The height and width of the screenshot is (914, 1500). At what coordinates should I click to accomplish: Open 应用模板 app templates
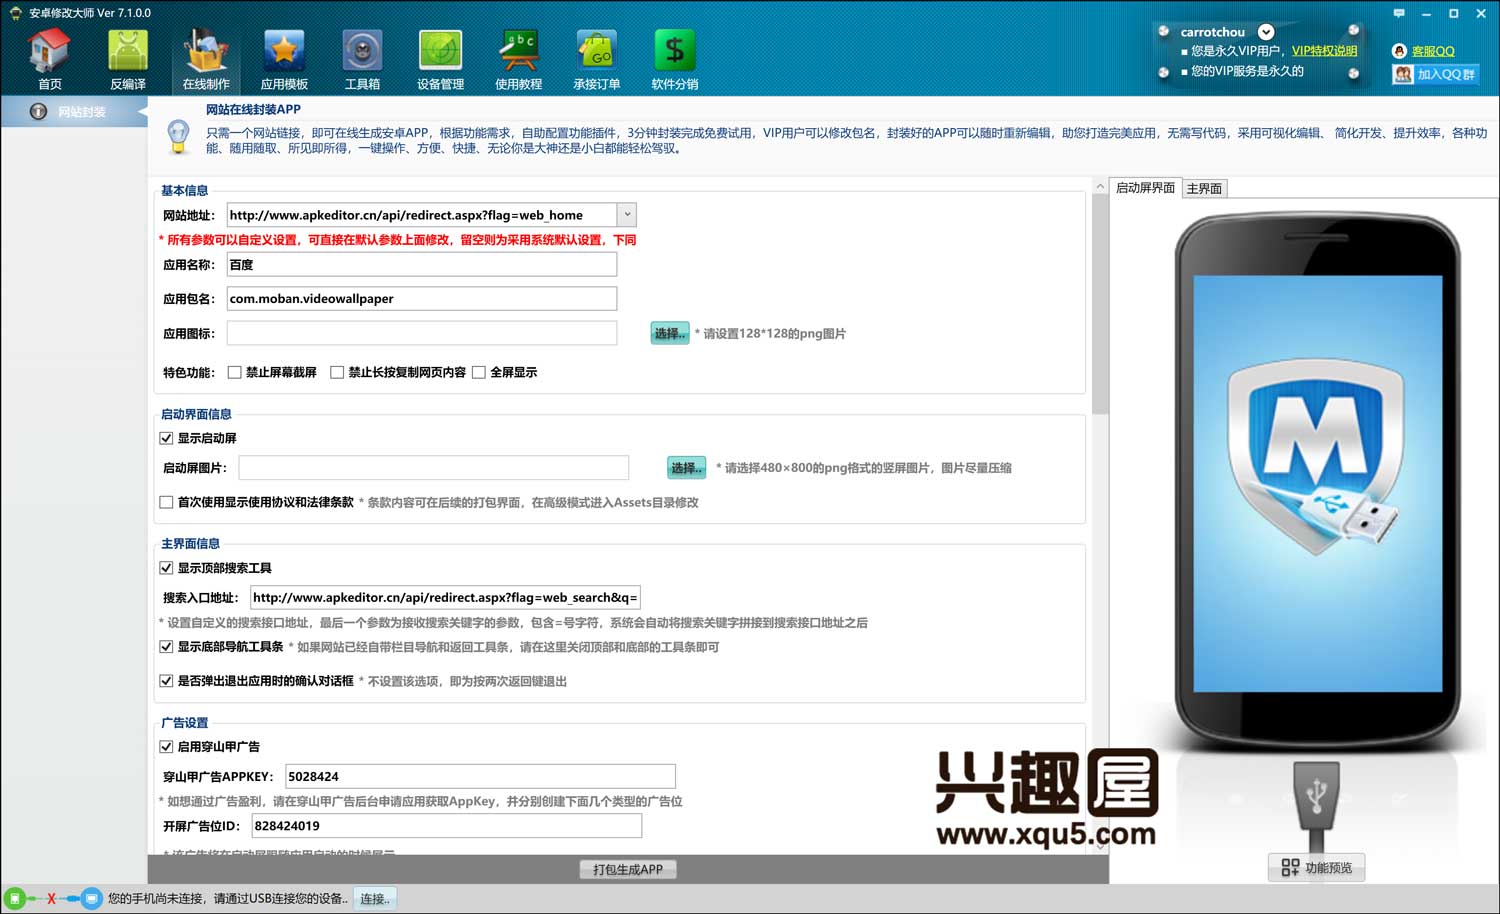point(284,60)
